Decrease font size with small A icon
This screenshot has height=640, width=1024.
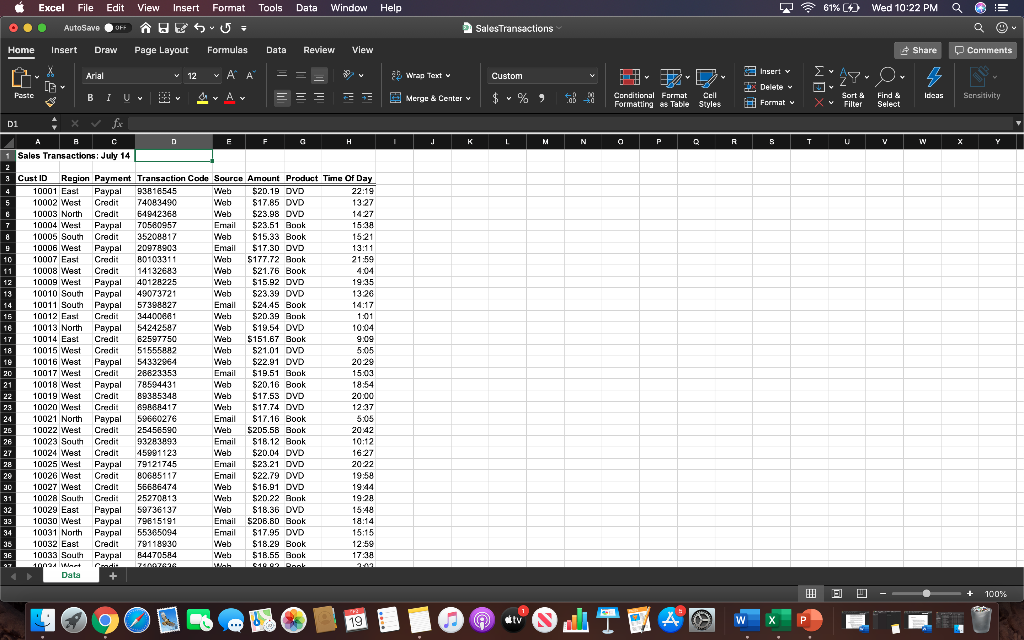click(x=250, y=76)
